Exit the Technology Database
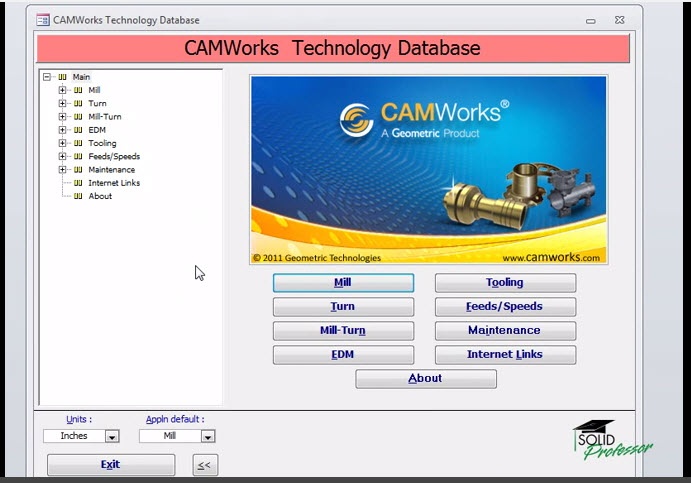Screen dimensions: 691x483 (111, 464)
